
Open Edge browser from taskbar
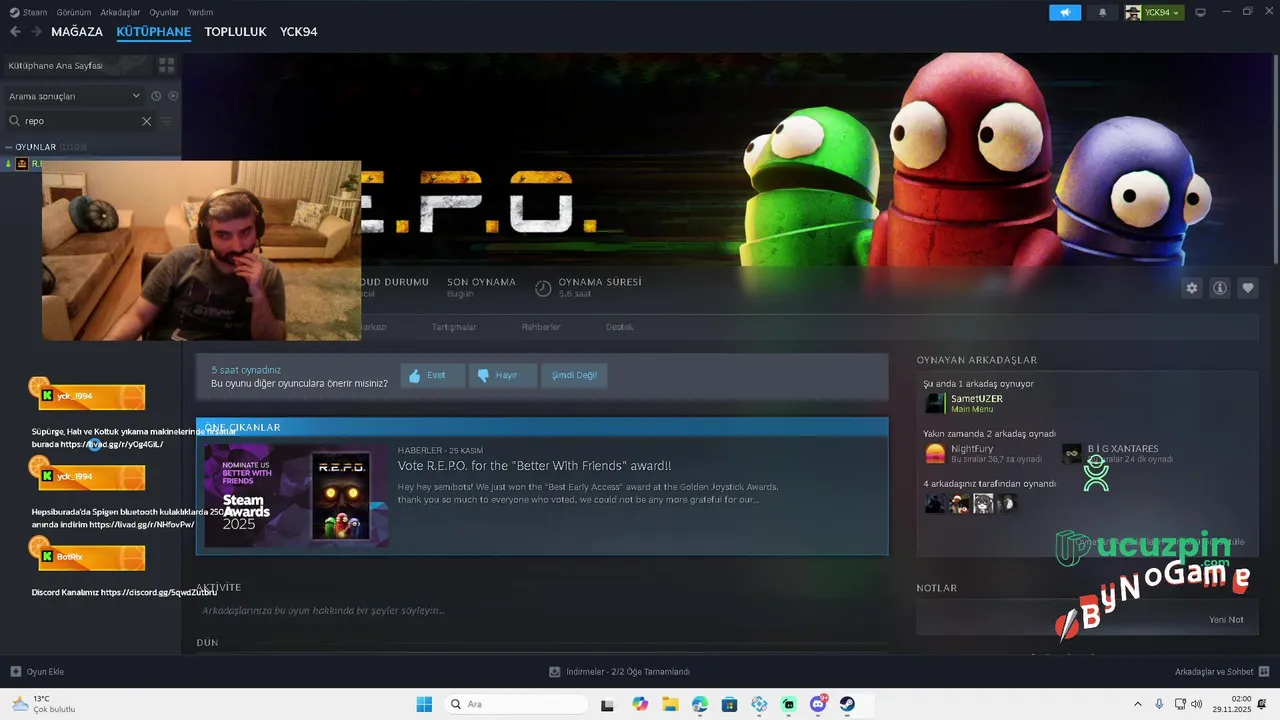[x=699, y=704]
